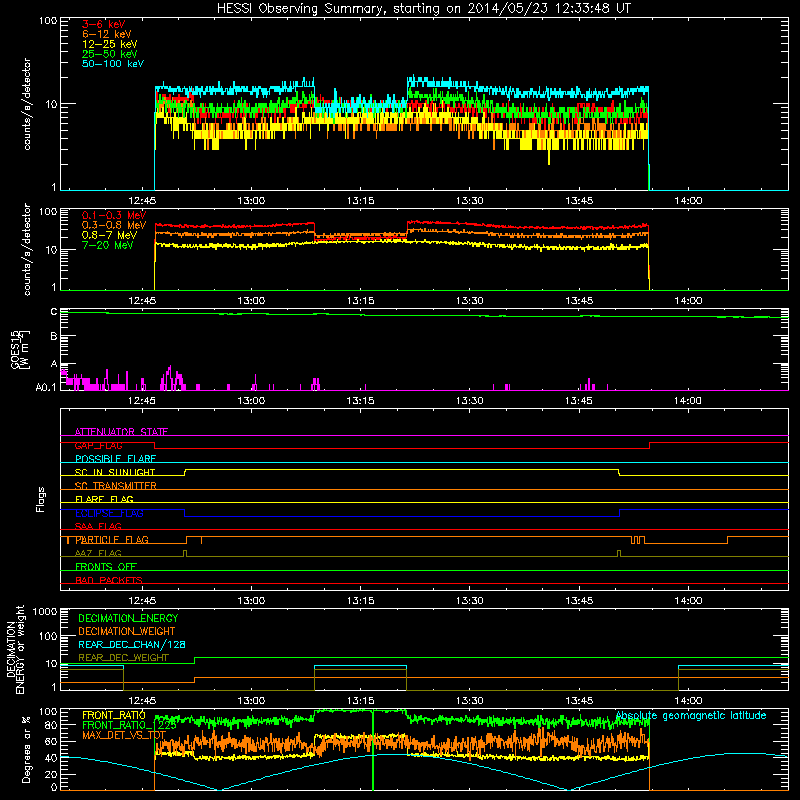Click the 1000 tick label in decimation panel
Viewport: 800px width, 800px height.
[x=45, y=611]
